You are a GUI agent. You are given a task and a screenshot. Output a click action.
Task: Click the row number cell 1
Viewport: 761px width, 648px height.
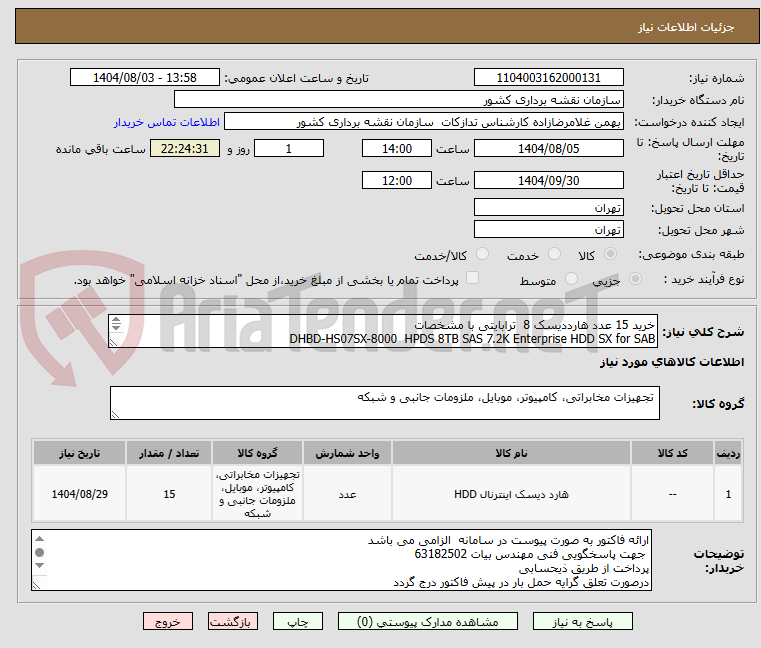coord(728,494)
